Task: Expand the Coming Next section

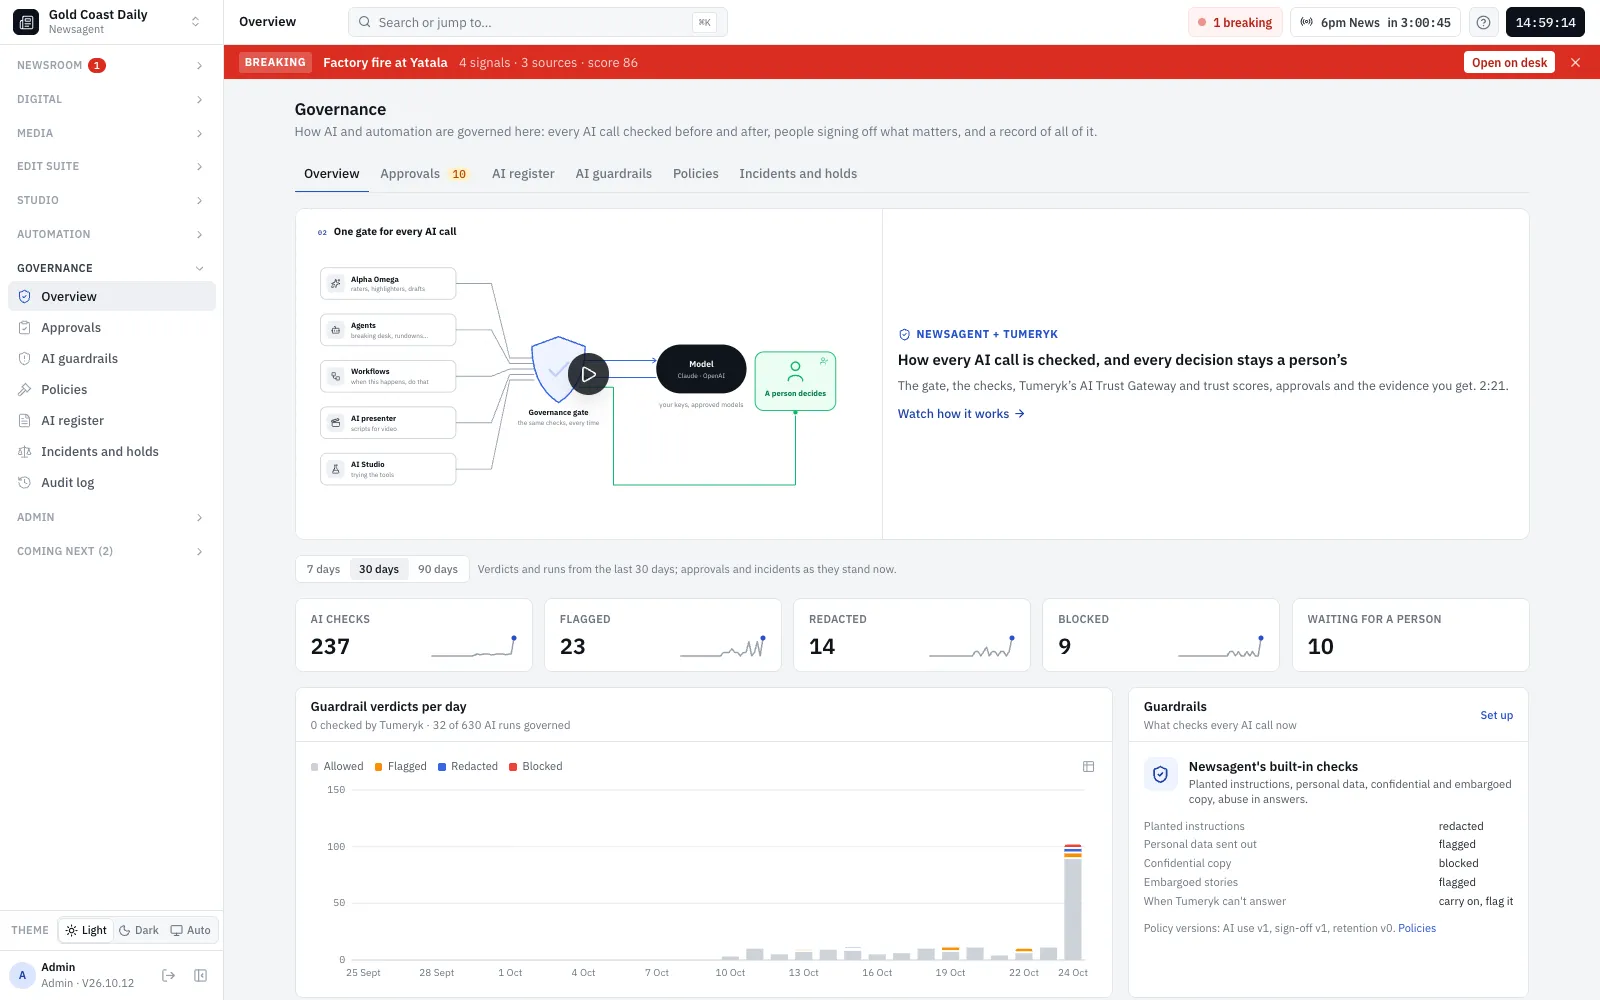Action: tap(111, 551)
